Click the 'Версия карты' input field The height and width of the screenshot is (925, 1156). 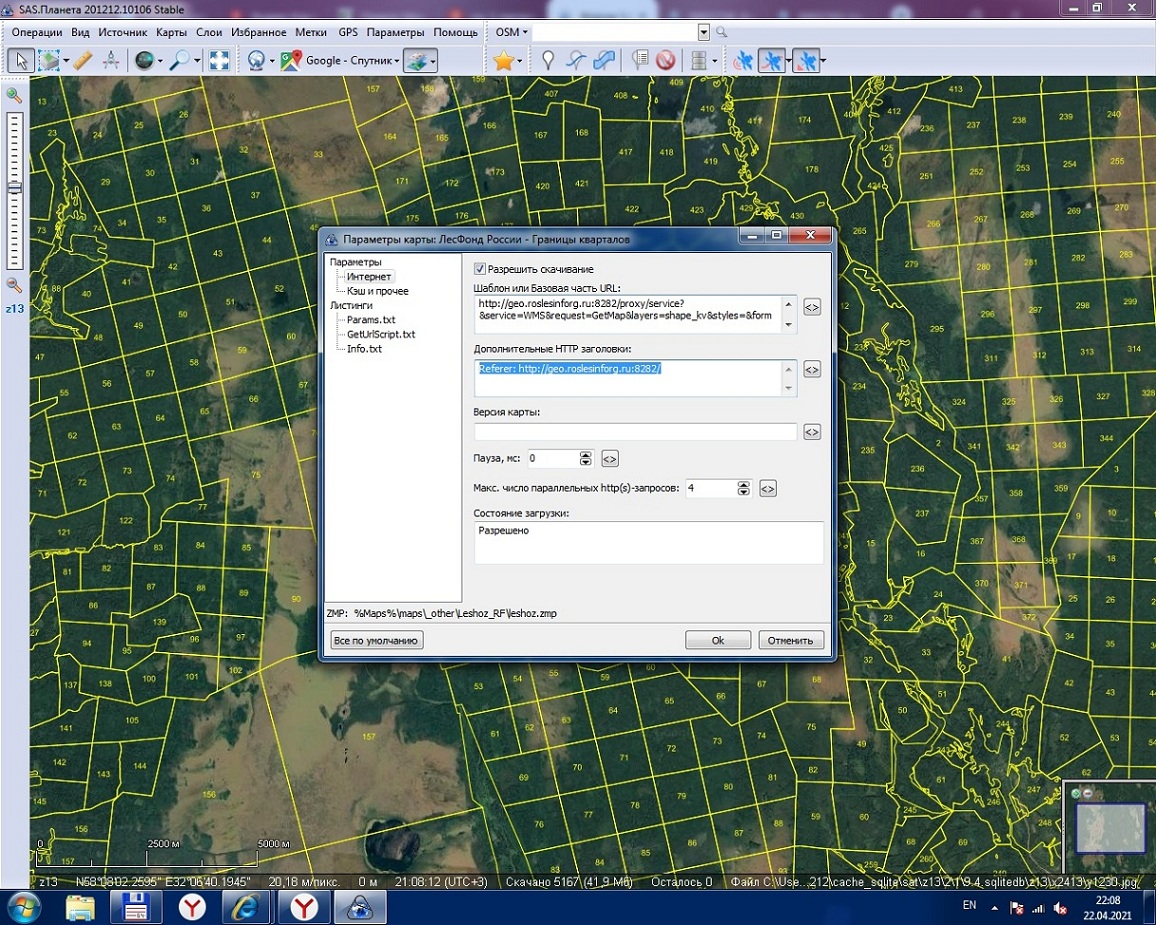[x=635, y=432]
